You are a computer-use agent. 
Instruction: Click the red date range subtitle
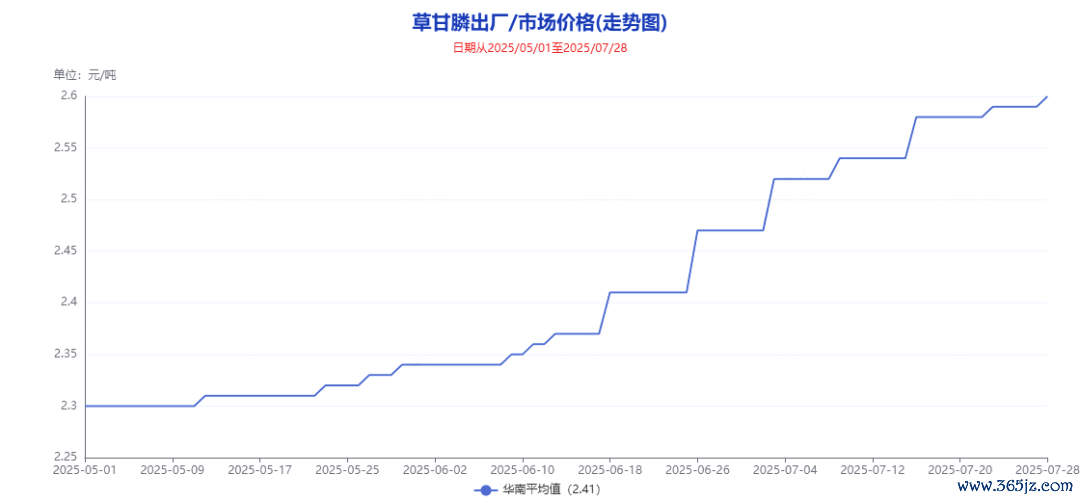pyautogui.click(x=540, y=48)
